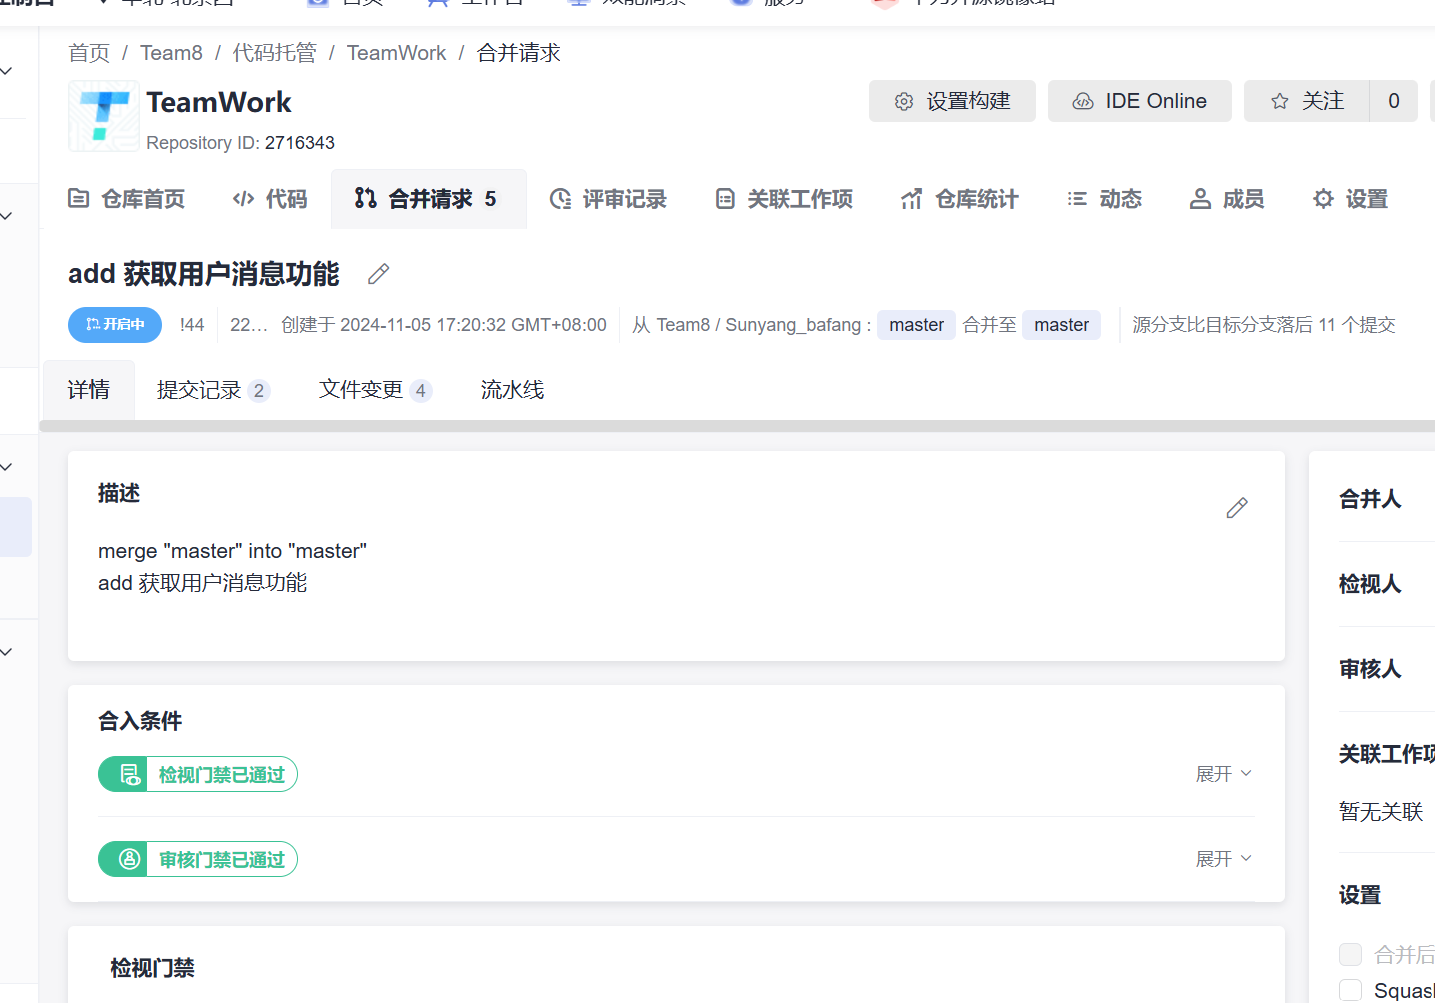Go to 代码托管 breadcrumb link

(275, 53)
